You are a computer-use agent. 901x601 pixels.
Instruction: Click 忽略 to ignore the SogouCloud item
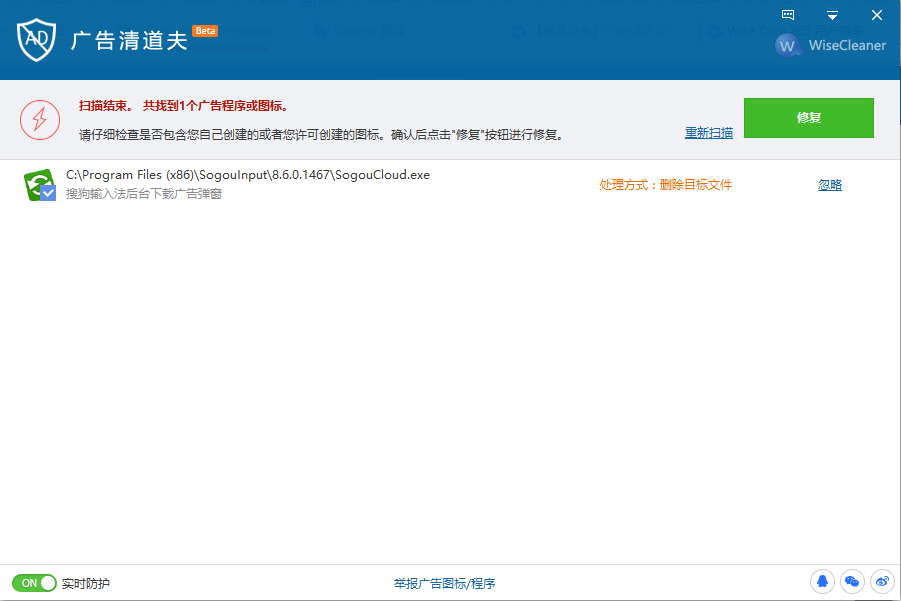point(830,185)
